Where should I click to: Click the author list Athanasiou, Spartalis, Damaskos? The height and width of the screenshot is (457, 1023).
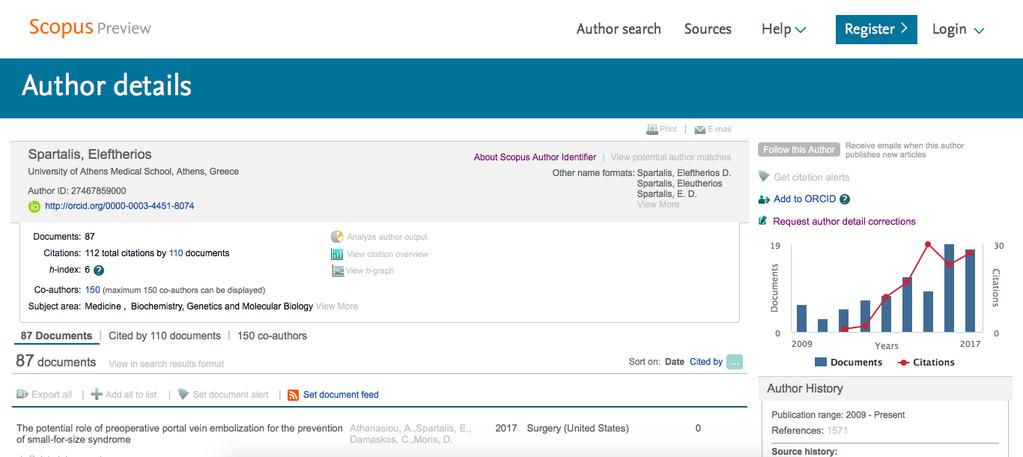[x=410, y=434]
